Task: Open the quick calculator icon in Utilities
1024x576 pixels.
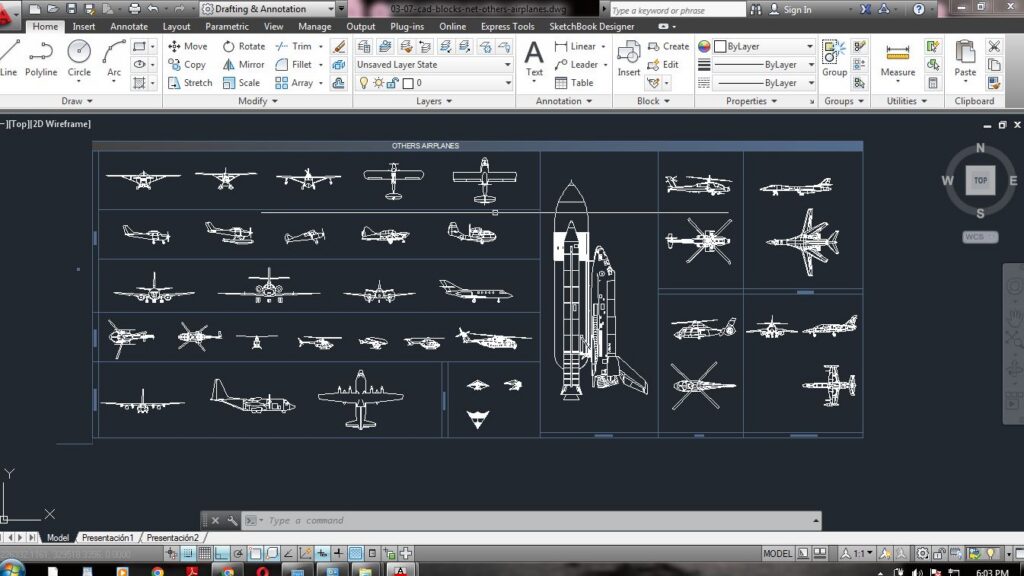Action: tap(933, 83)
